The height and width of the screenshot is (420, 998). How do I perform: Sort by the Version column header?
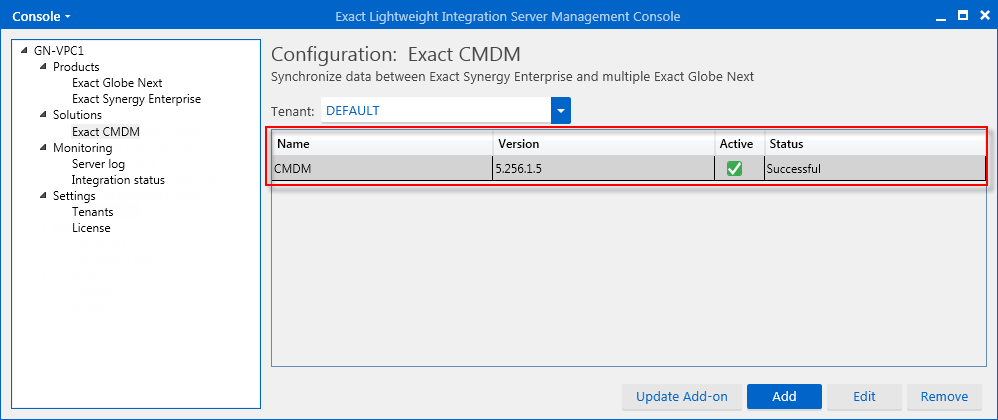[x=603, y=144]
